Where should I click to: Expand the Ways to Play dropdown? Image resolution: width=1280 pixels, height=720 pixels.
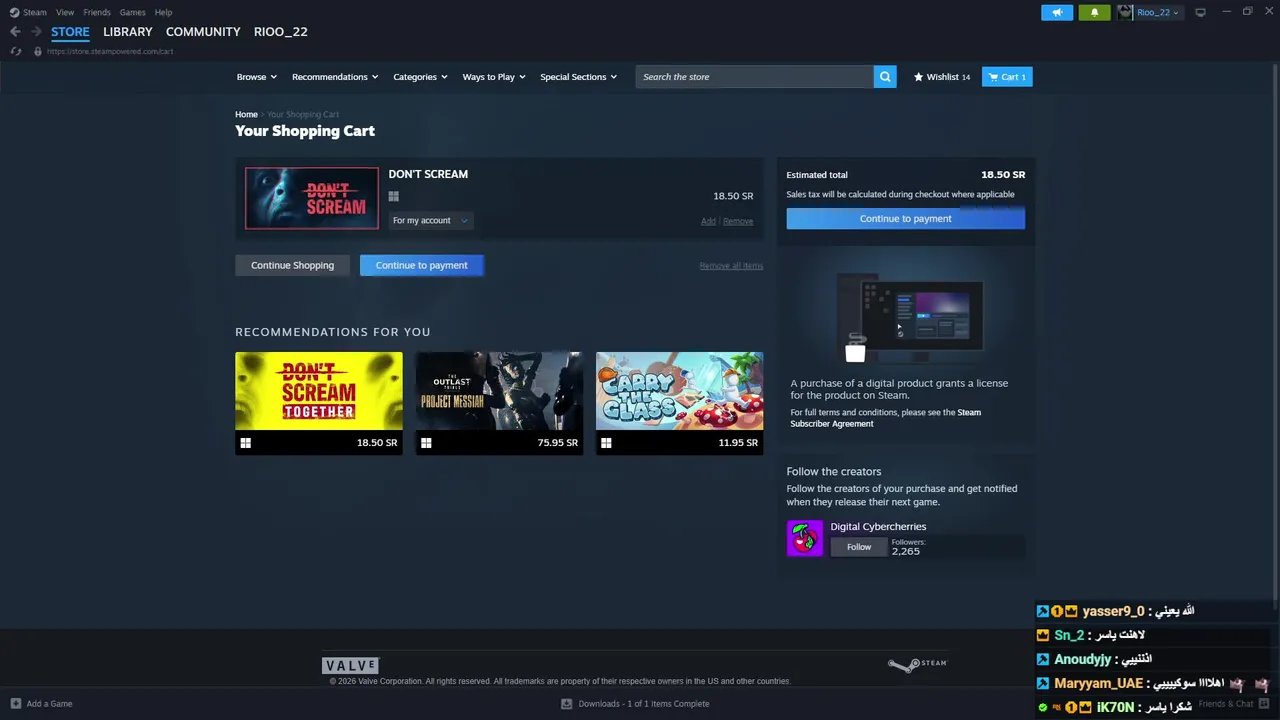point(494,77)
